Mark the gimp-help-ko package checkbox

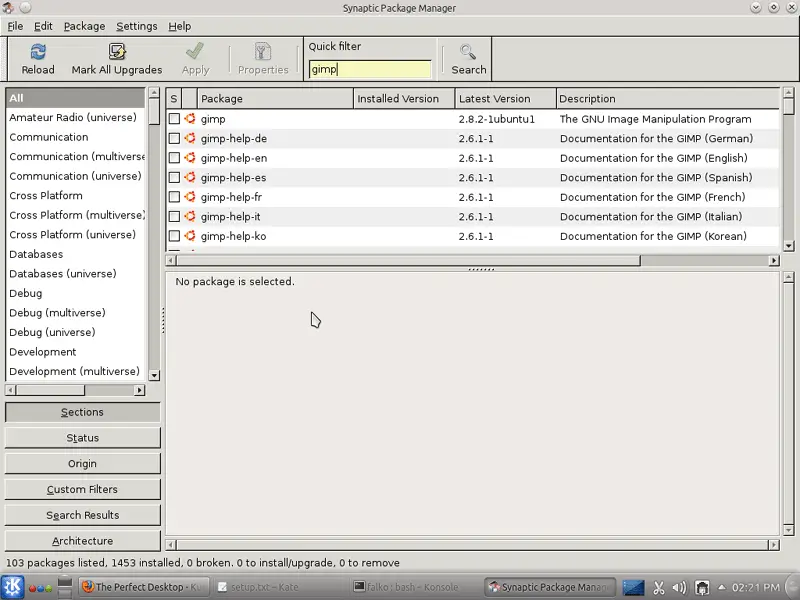(x=174, y=236)
